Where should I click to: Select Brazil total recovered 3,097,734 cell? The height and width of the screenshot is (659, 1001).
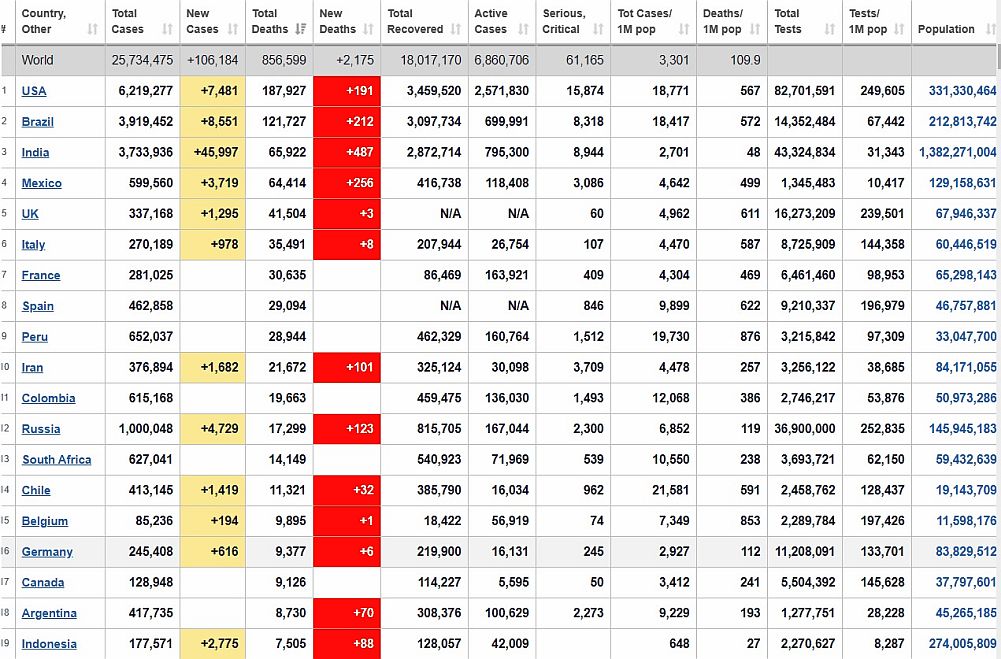click(425, 121)
